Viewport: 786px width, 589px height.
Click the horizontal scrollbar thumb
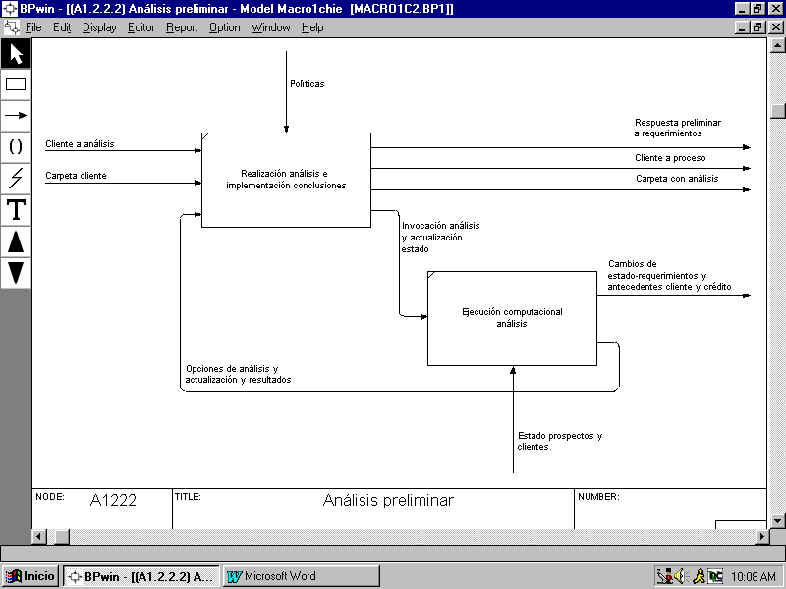[62, 536]
